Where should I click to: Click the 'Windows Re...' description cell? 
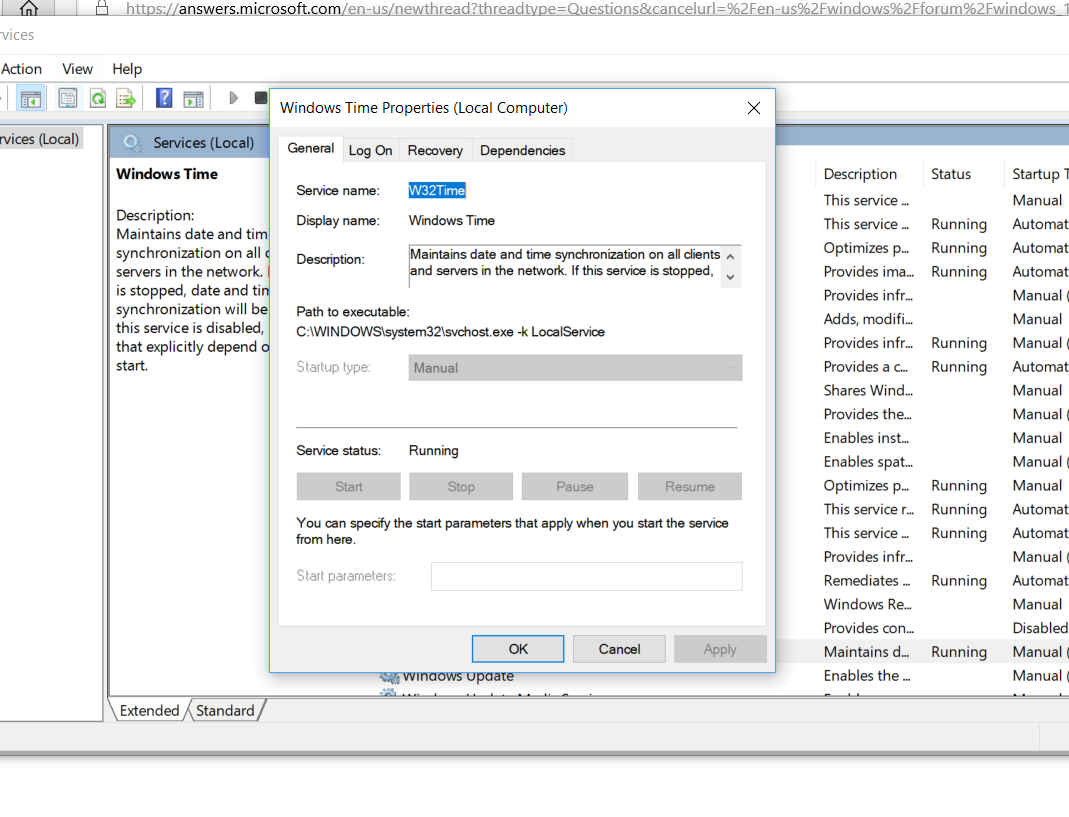click(867, 604)
